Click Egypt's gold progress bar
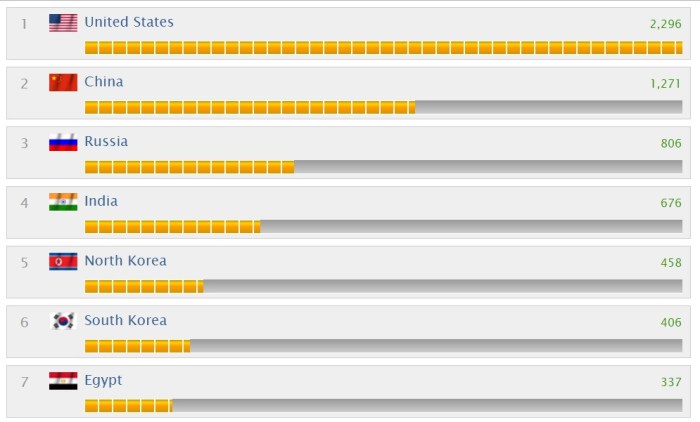 click(128, 406)
